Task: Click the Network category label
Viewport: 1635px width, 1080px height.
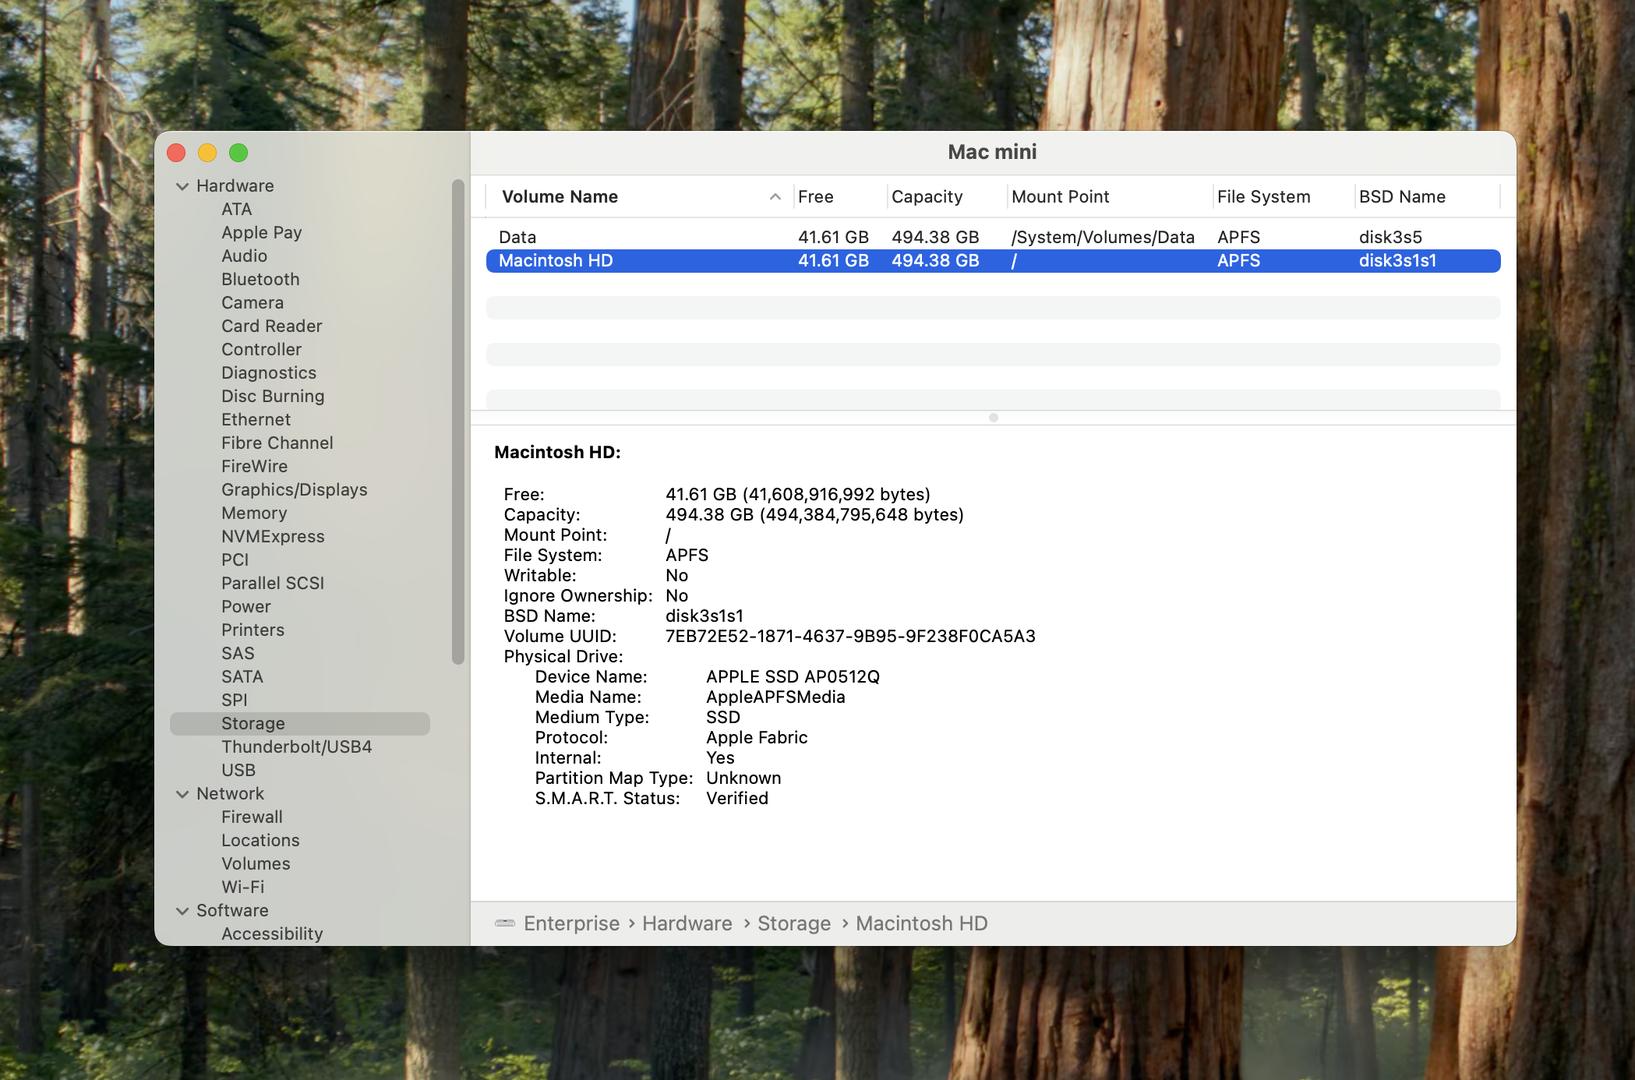Action: point(230,794)
